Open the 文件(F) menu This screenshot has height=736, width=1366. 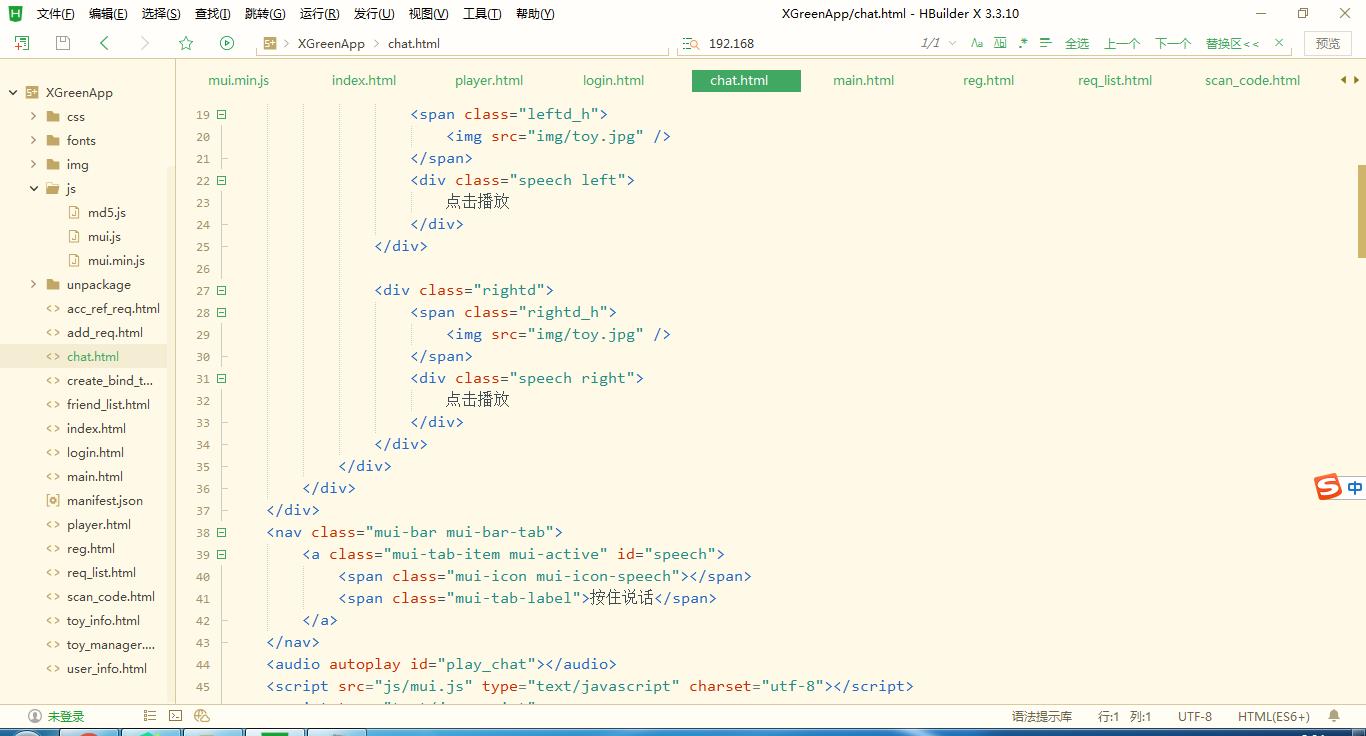(55, 14)
